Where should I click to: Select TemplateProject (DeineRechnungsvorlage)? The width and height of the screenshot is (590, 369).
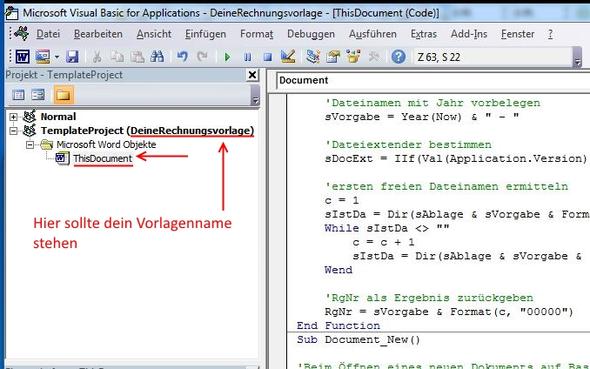click(148, 131)
